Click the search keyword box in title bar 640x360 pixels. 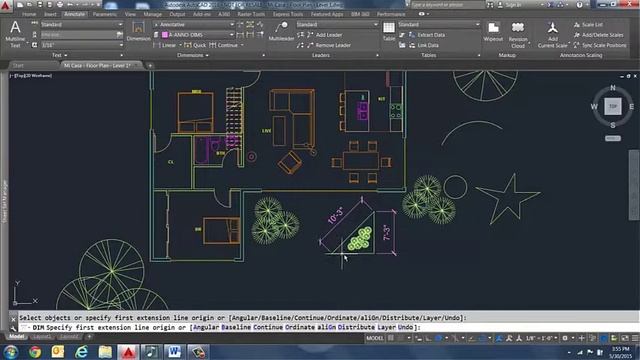tap(447, 5)
